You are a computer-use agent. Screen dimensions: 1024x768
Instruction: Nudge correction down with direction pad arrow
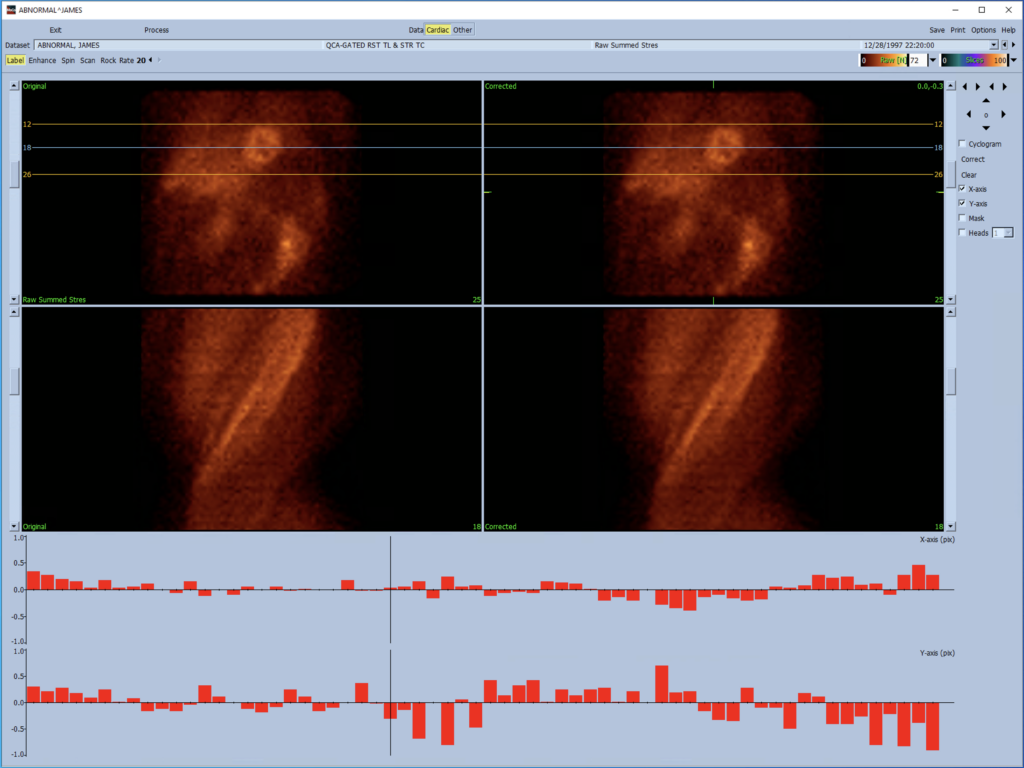[x=986, y=128]
